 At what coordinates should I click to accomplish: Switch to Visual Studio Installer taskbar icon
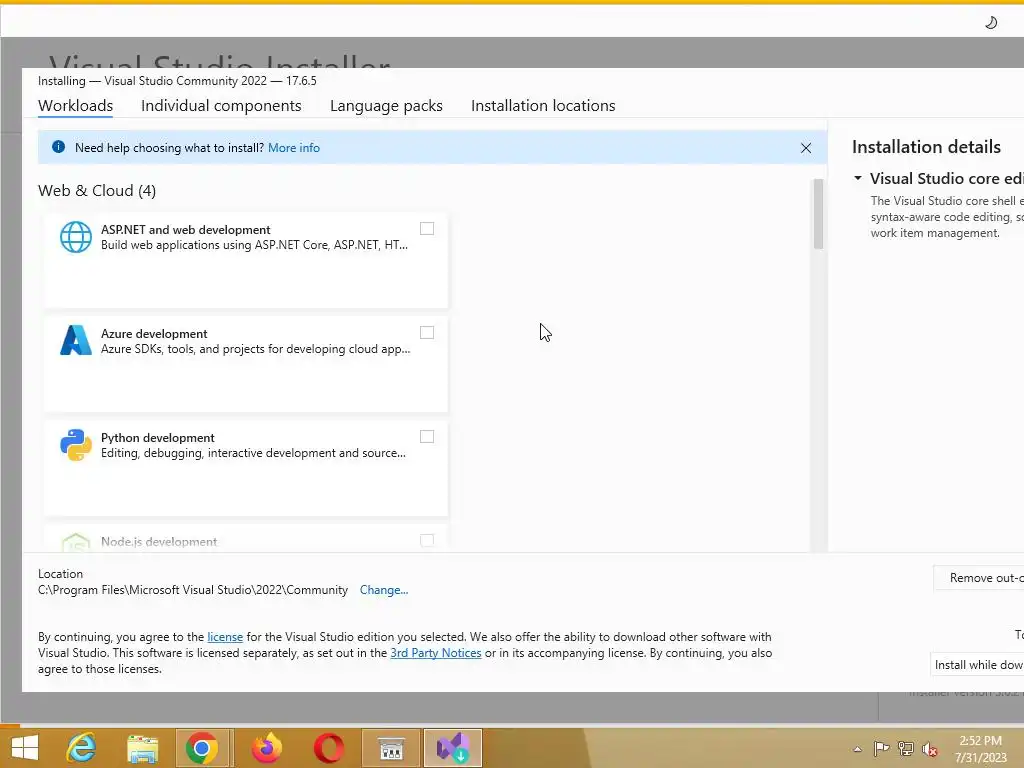(453, 748)
